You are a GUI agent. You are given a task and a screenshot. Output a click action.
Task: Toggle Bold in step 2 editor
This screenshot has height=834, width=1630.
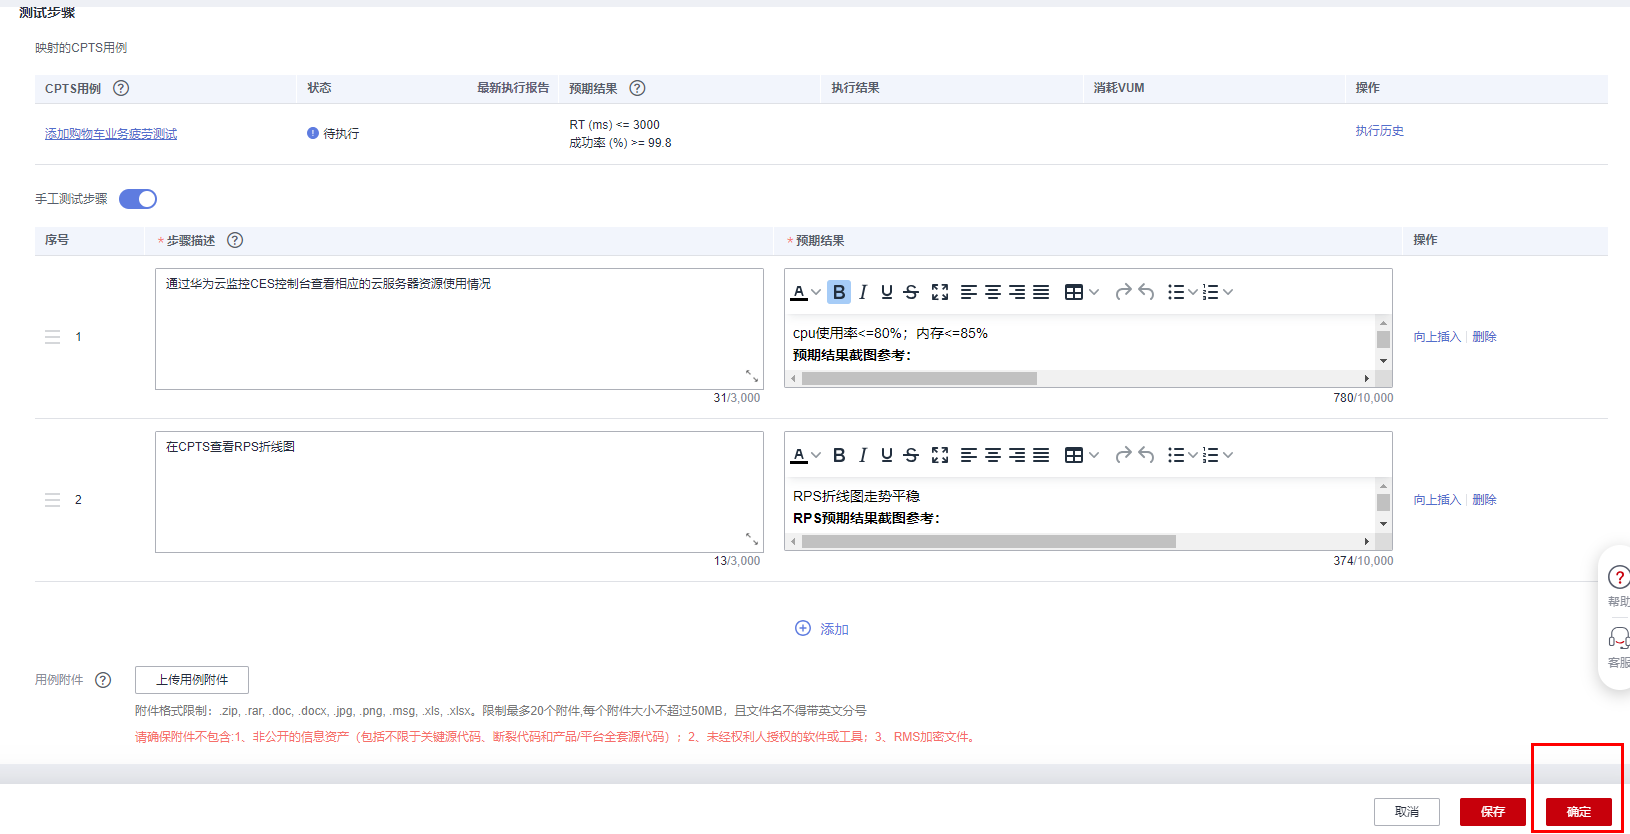pos(839,455)
